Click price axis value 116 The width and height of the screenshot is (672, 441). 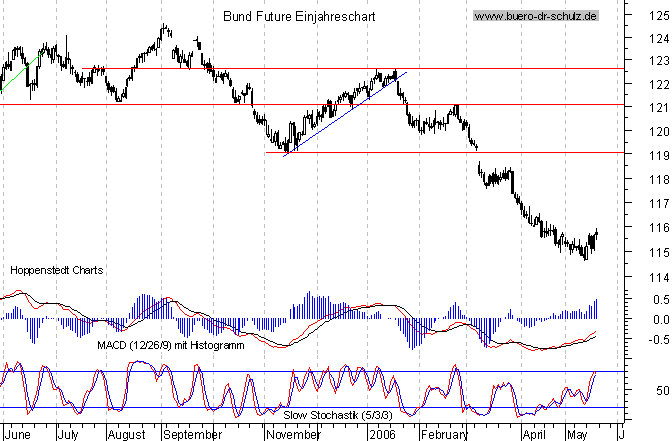(659, 228)
